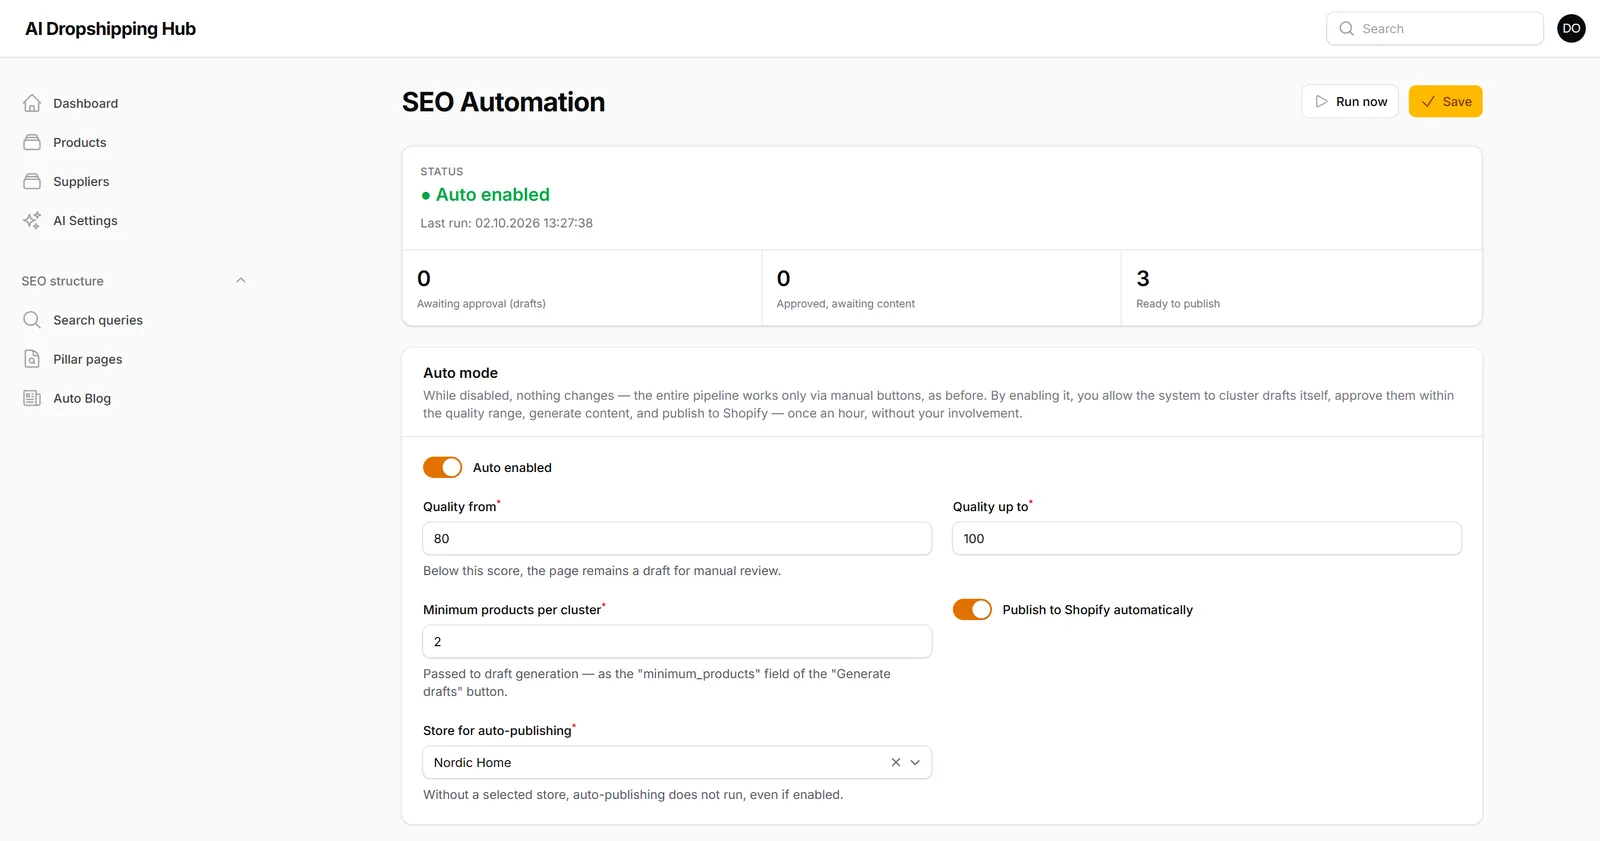Click the Pillar pages document icon
Image resolution: width=1600 pixels, height=841 pixels.
32,359
